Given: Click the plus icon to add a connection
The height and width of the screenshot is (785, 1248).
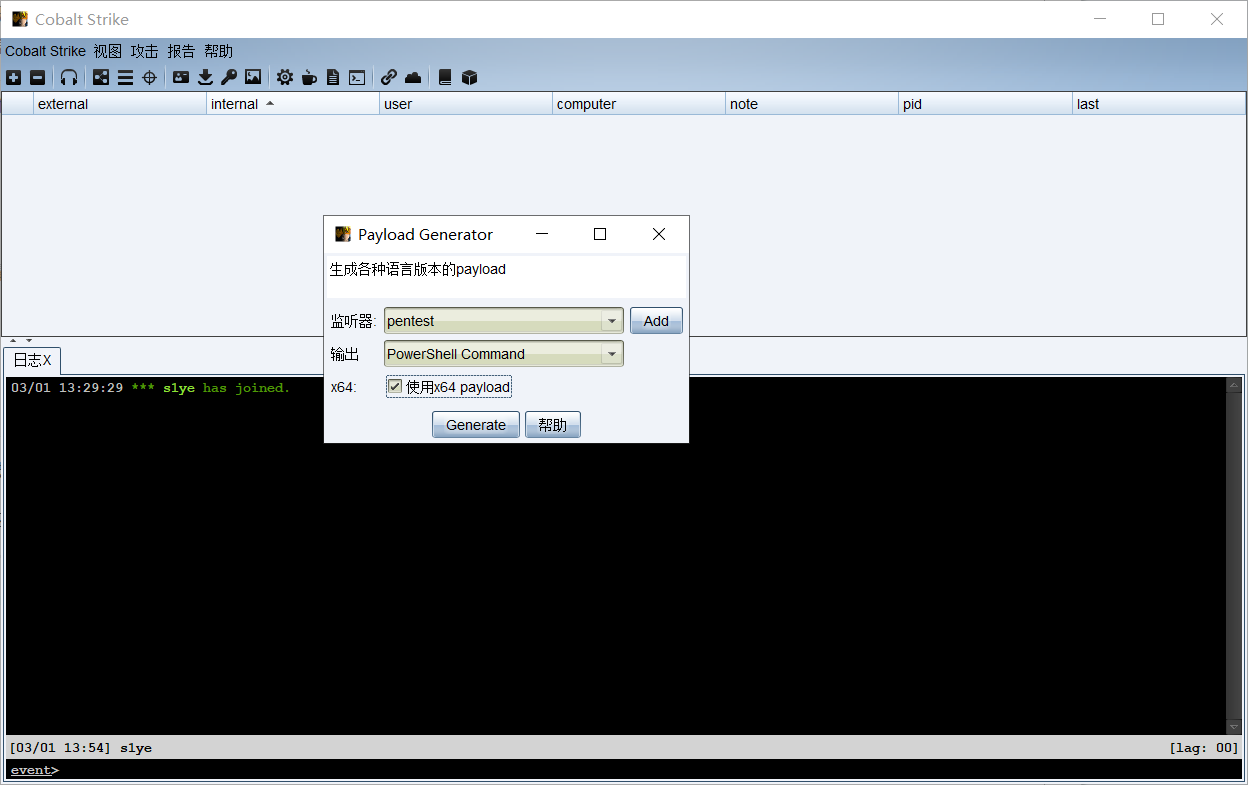Looking at the screenshot, I should point(13,77).
